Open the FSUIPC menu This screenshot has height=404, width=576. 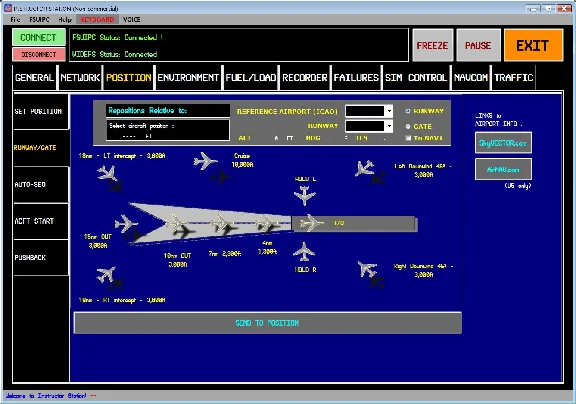pos(39,19)
